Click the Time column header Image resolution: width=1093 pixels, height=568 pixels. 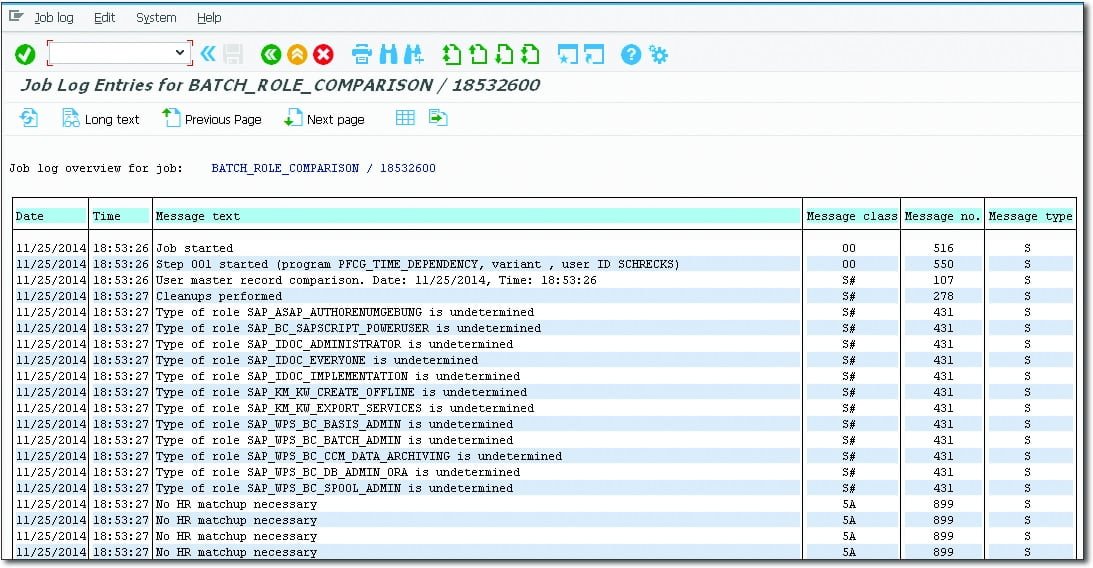point(121,216)
